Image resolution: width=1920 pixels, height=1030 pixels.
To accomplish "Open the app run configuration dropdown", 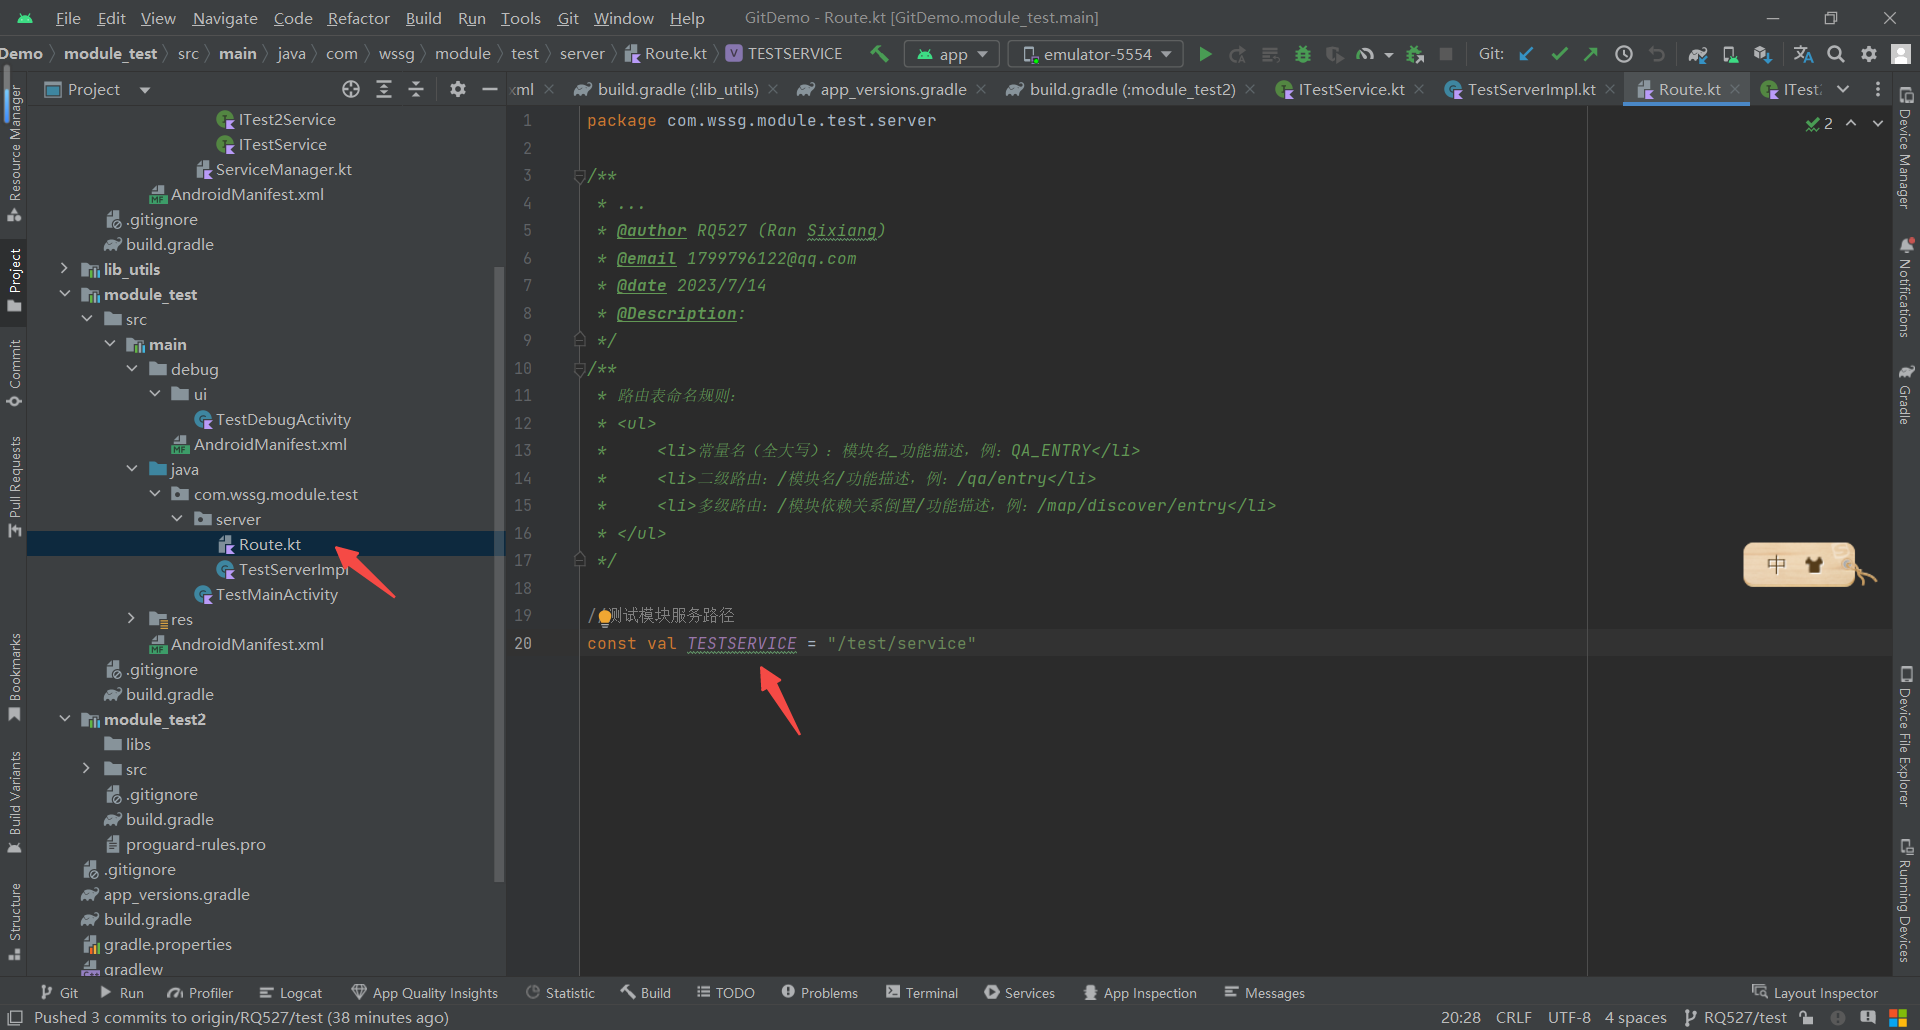I will pyautogui.click(x=952, y=54).
